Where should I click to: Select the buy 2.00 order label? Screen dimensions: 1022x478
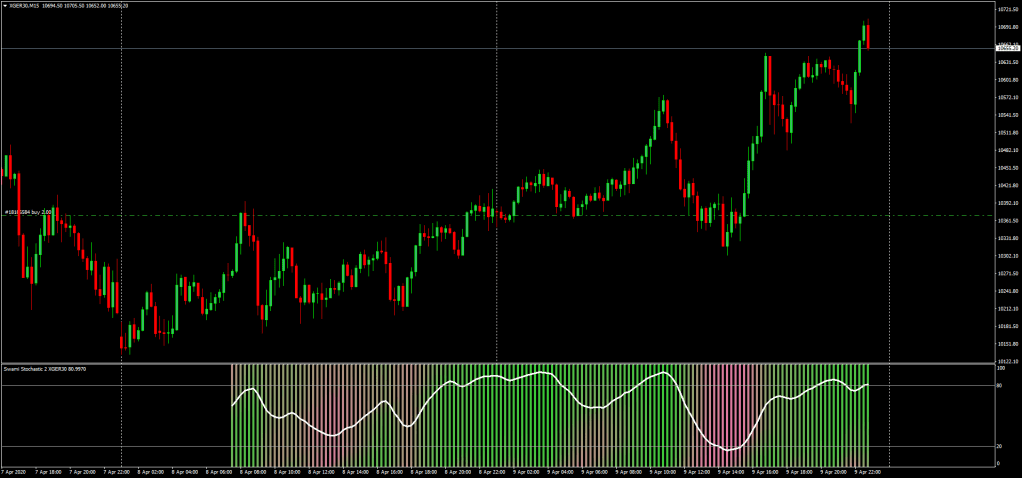click(x=29, y=212)
